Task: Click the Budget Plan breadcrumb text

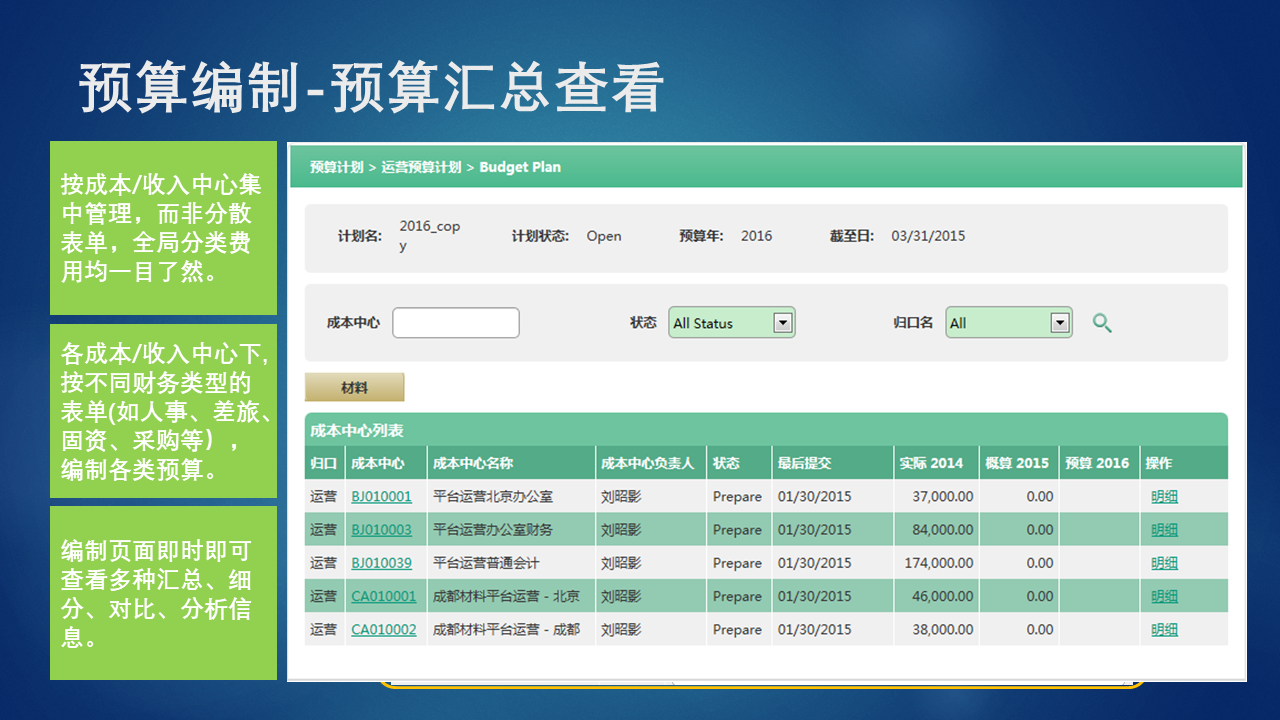Action: [520, 167]
